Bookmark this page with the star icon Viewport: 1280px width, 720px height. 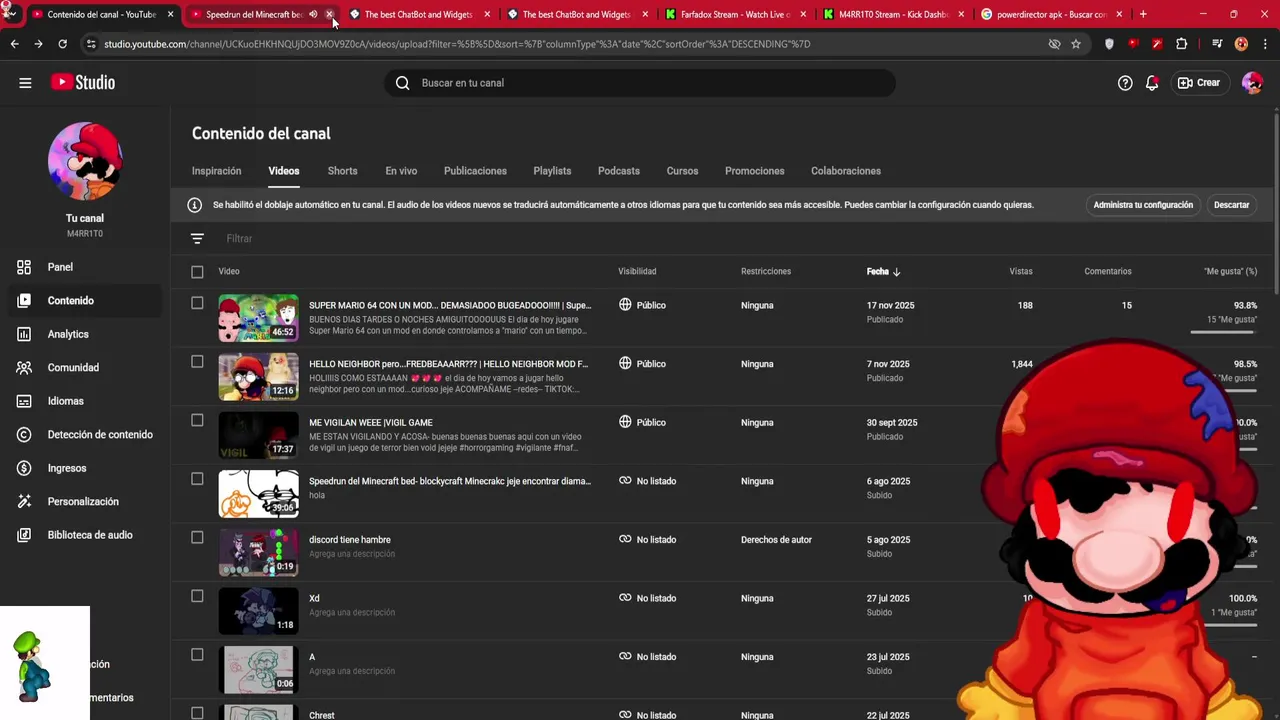(1076, 44)
